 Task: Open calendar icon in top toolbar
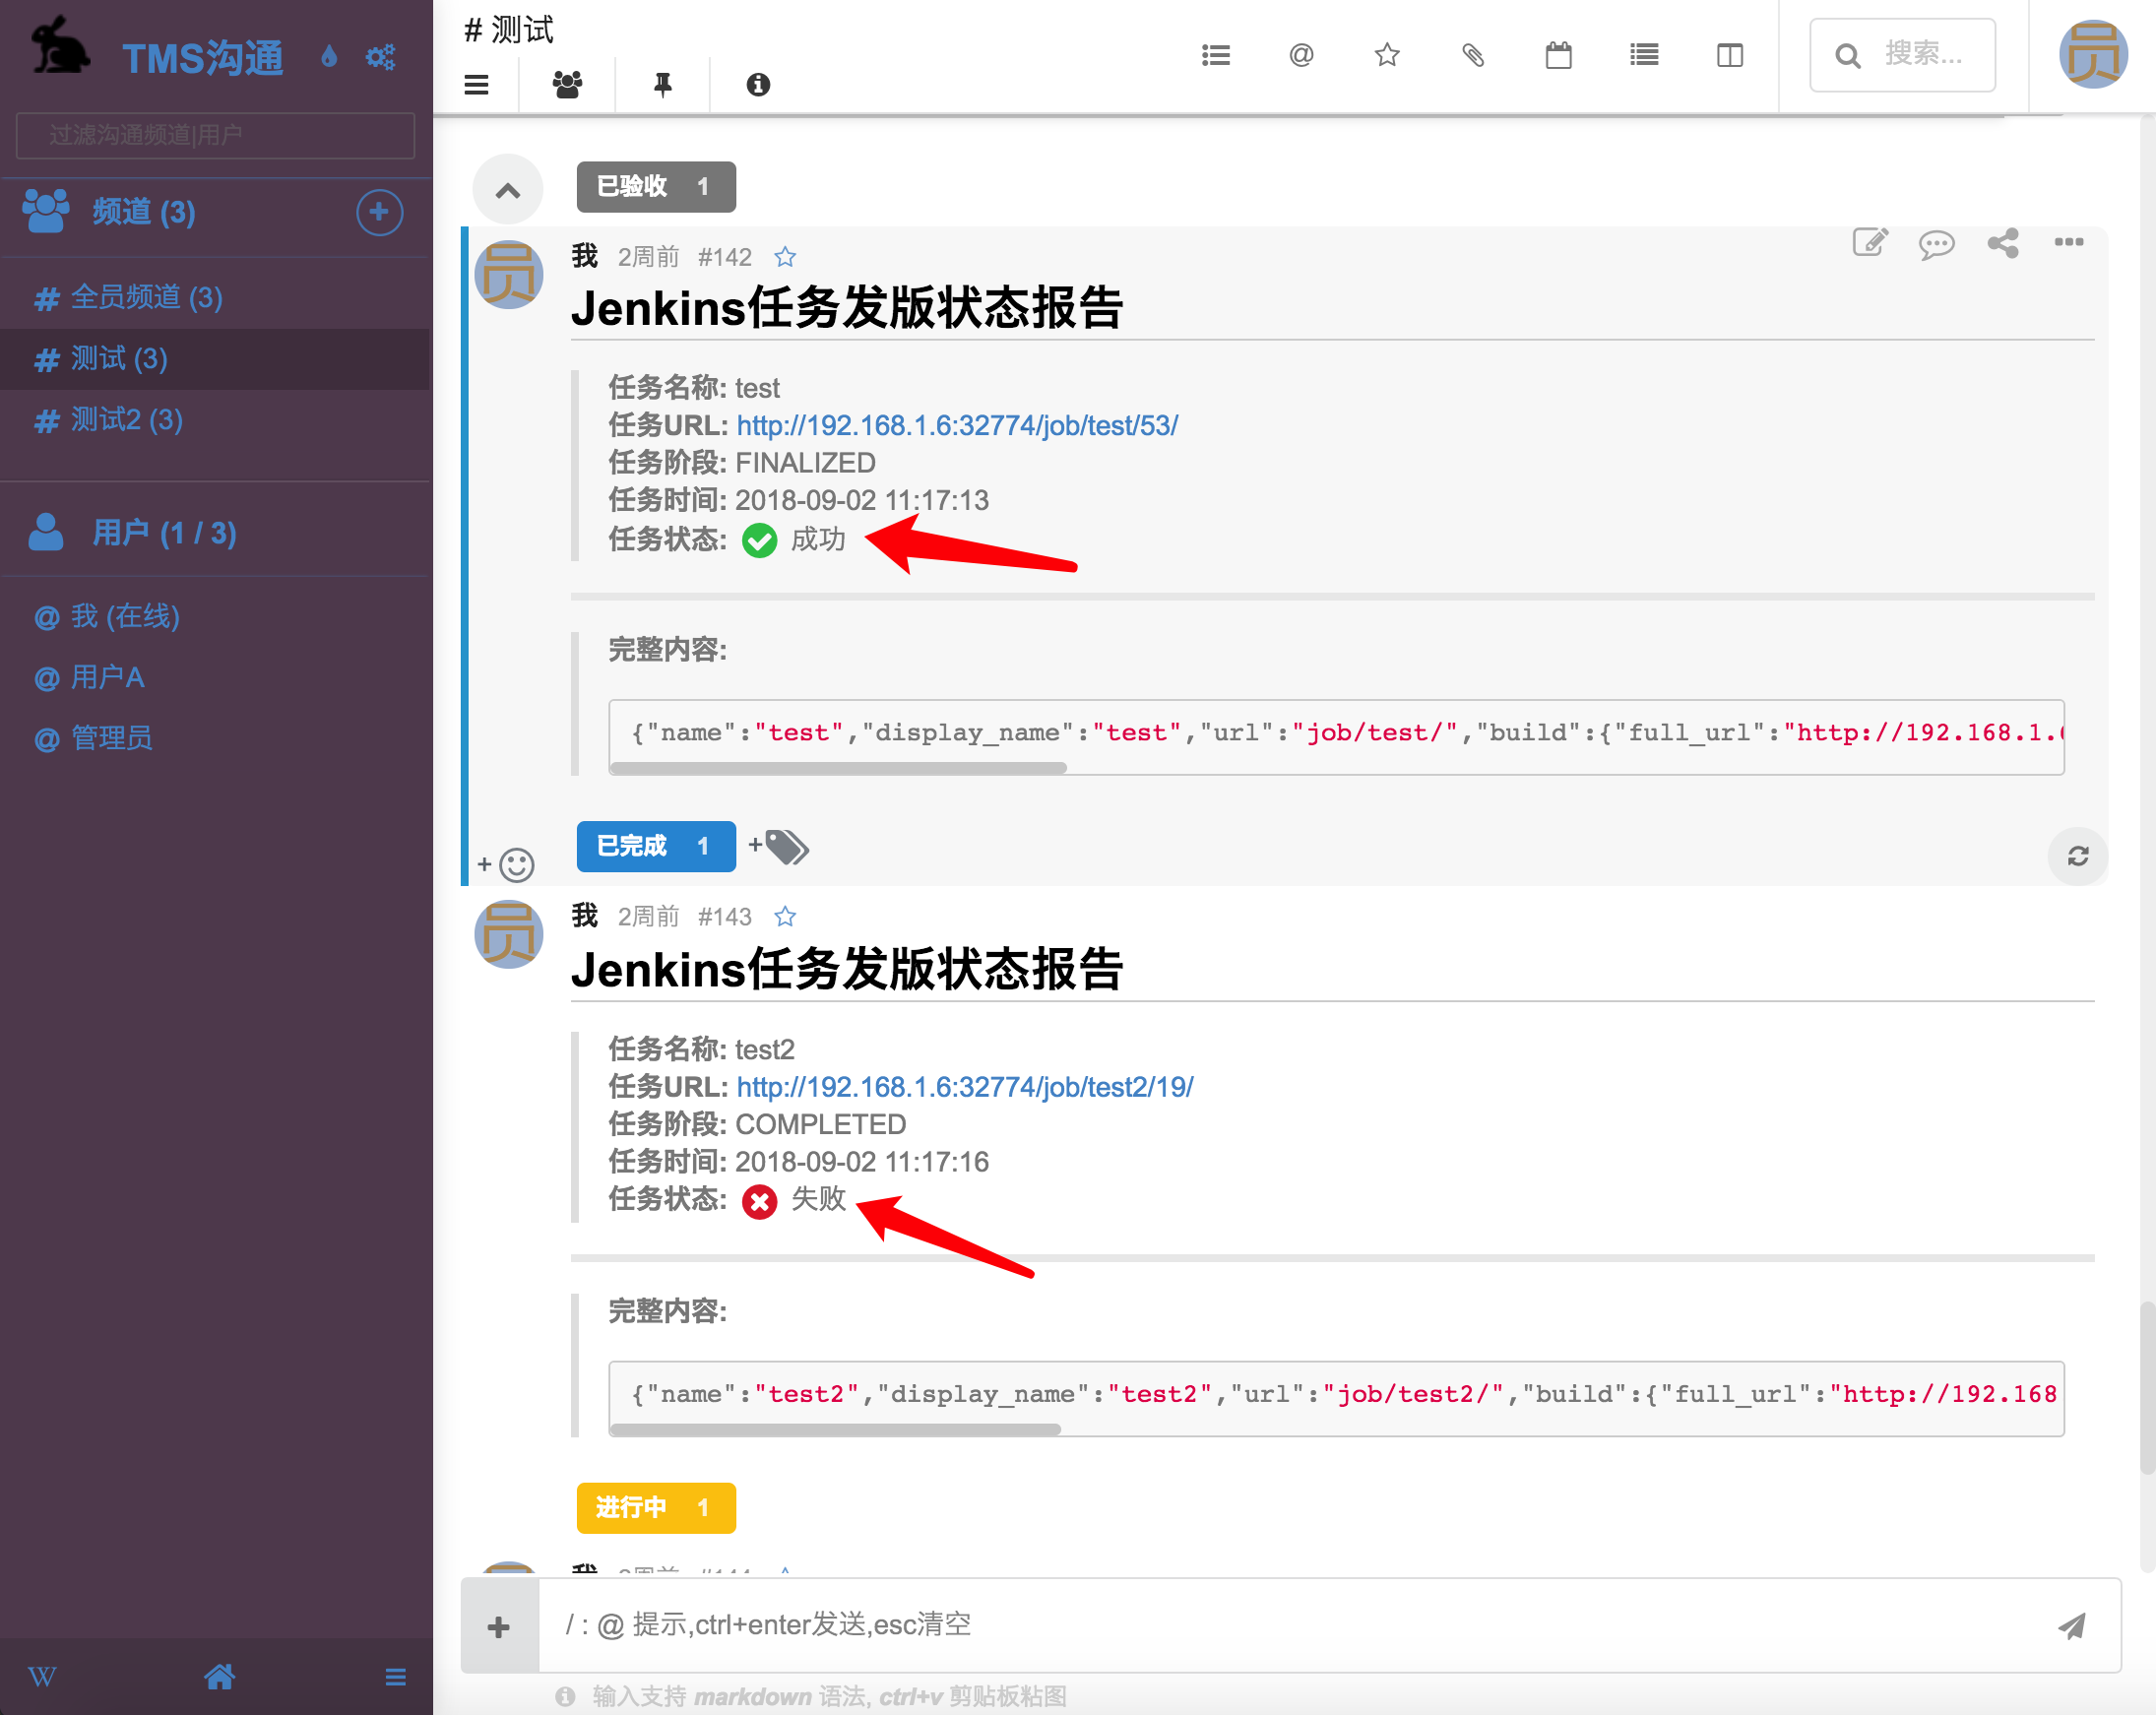(1558, 55)
